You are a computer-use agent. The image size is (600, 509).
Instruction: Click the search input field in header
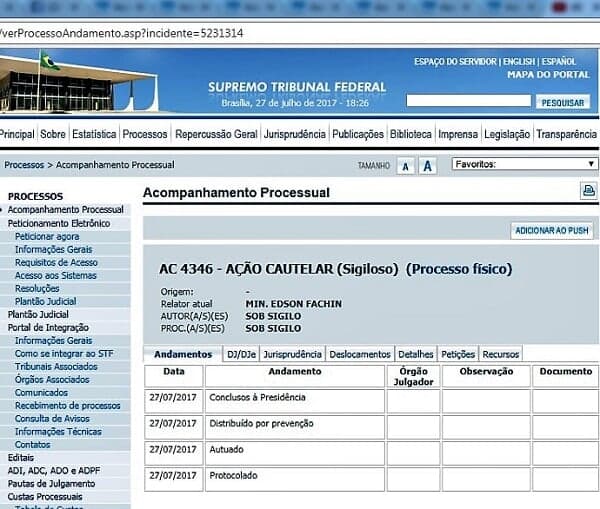467,101
